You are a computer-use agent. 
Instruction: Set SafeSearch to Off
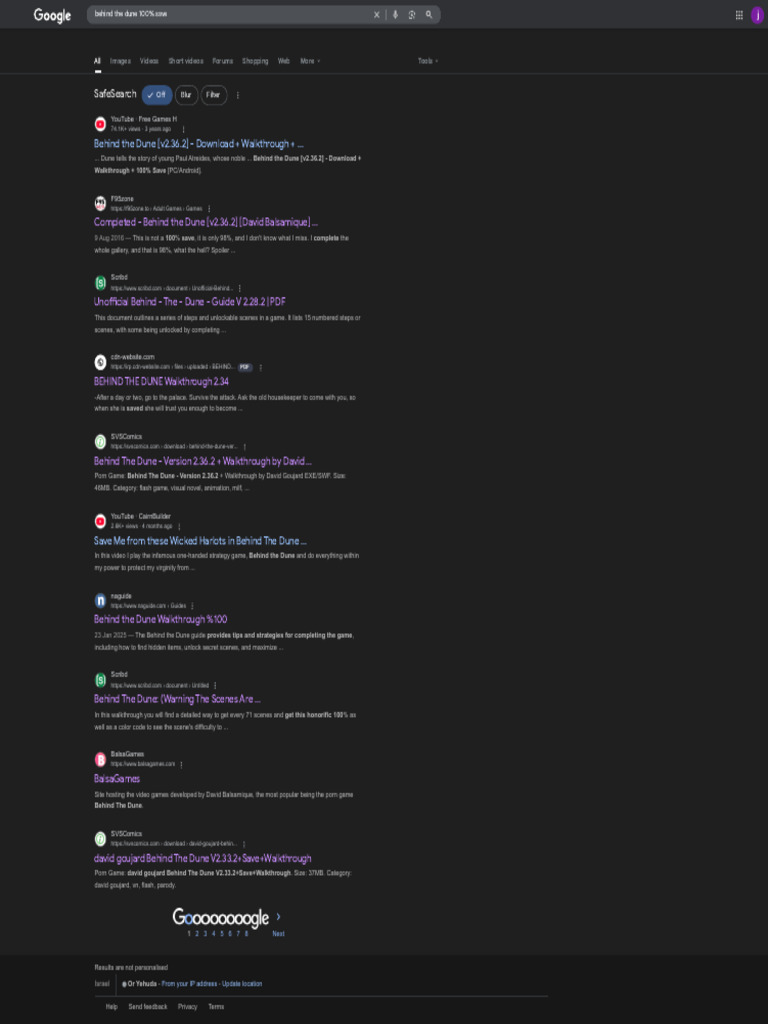157,95
